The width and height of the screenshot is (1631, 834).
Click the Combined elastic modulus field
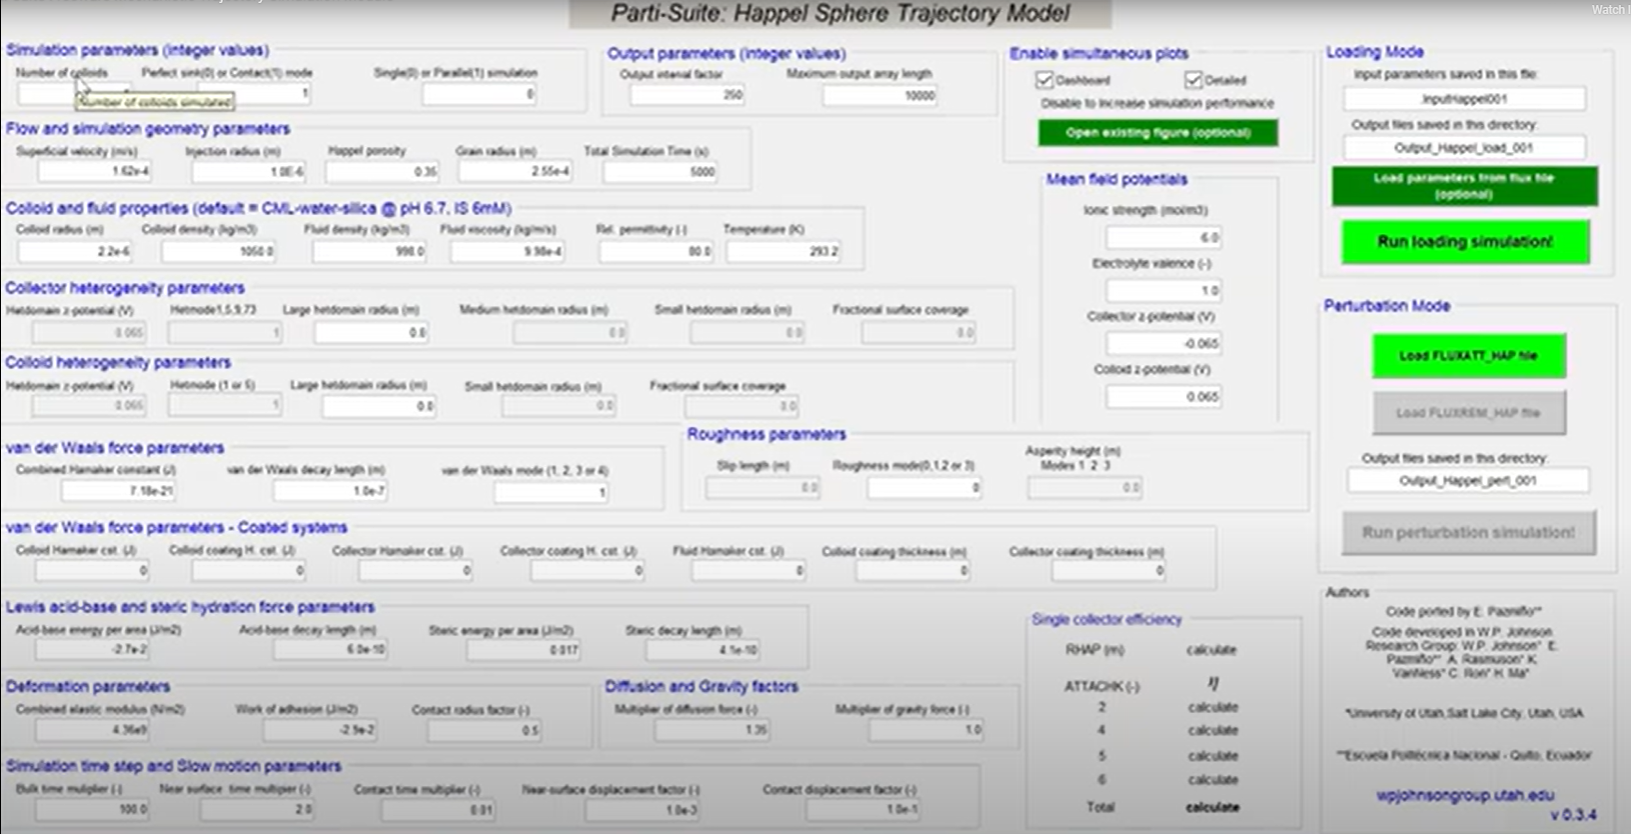[x=93, y=730]
